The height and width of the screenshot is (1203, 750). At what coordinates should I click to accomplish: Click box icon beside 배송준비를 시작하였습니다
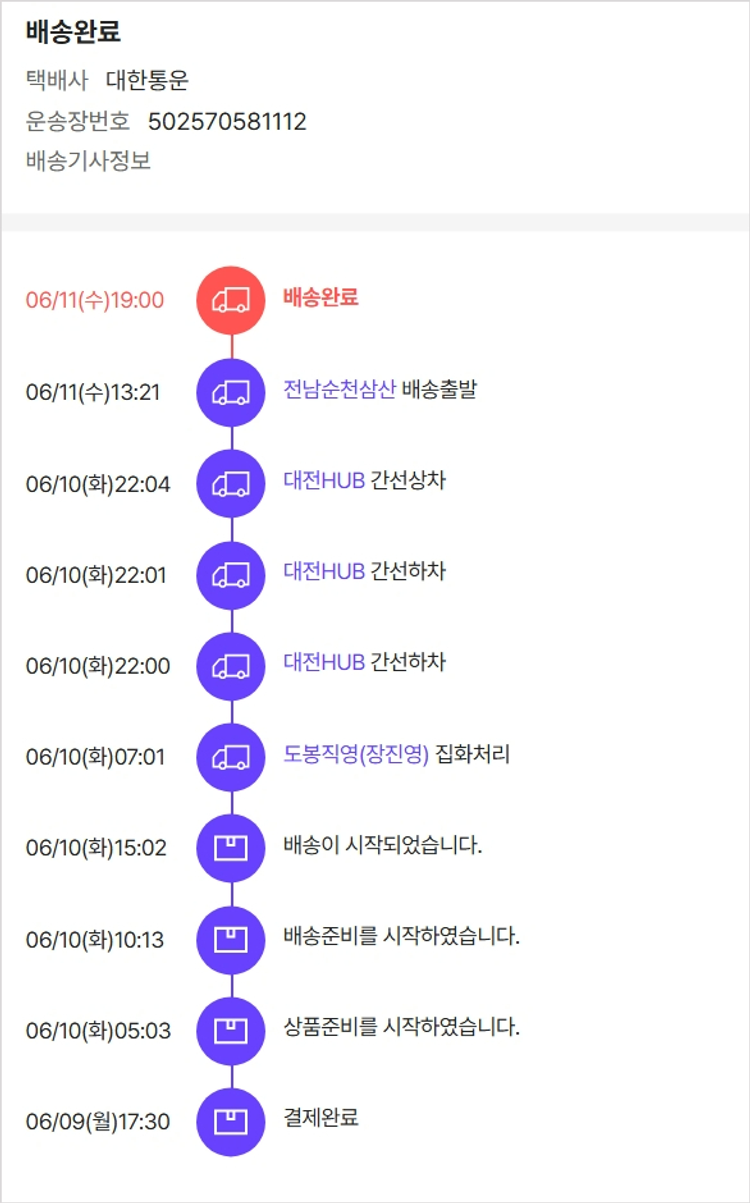coord(231,940)
